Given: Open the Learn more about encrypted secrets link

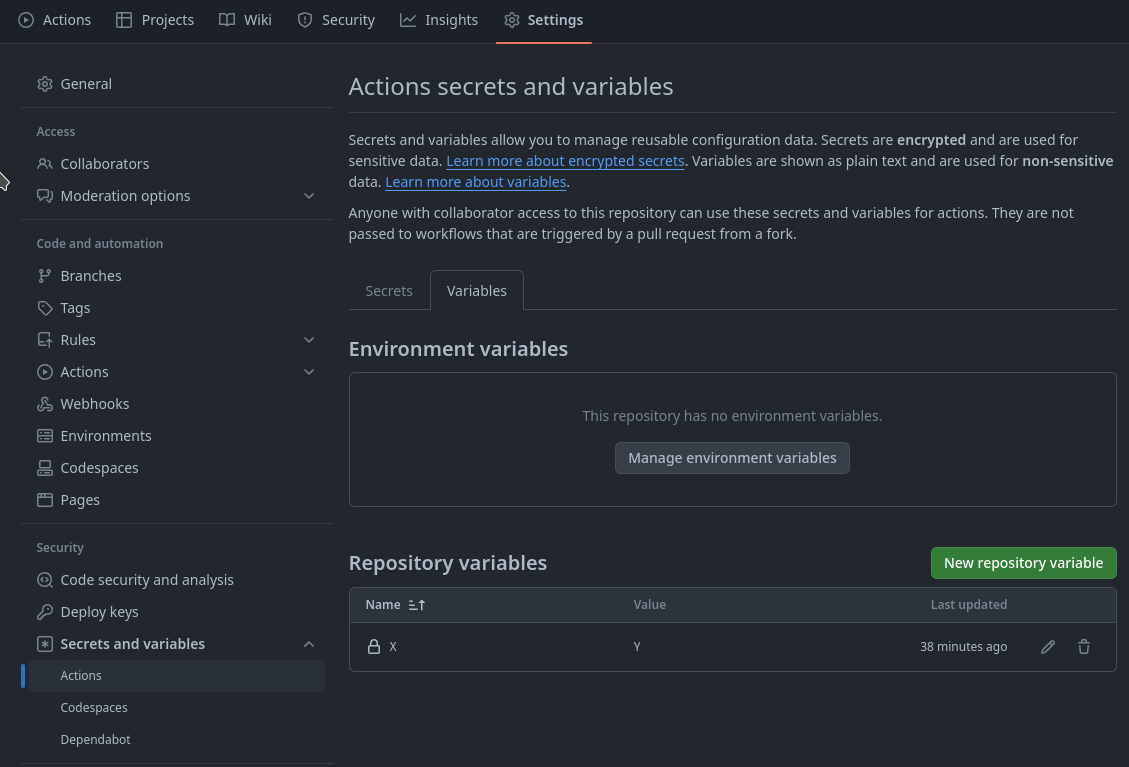Looking at the screenshot, I should coord(565,161).
